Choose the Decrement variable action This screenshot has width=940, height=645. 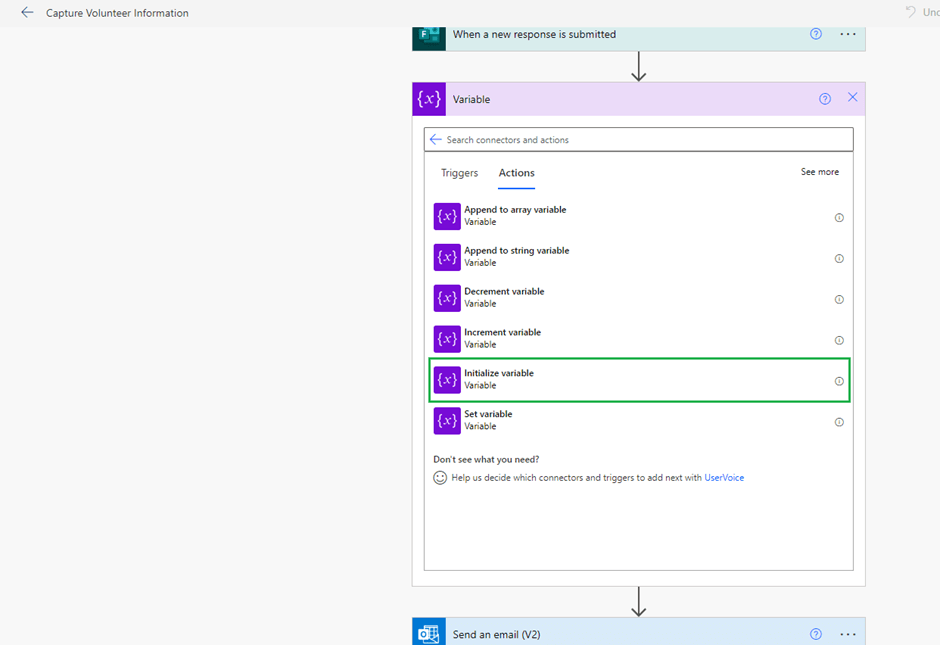tap(504, 298)
